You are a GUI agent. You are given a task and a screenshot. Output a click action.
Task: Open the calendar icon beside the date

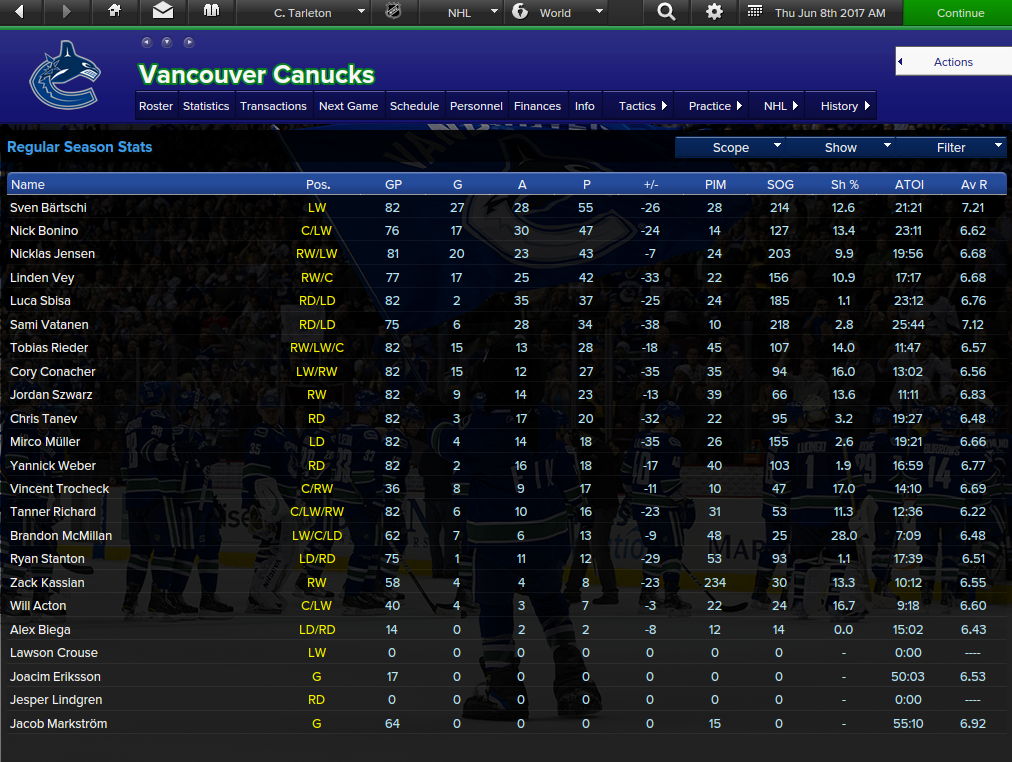coord(754,12)
